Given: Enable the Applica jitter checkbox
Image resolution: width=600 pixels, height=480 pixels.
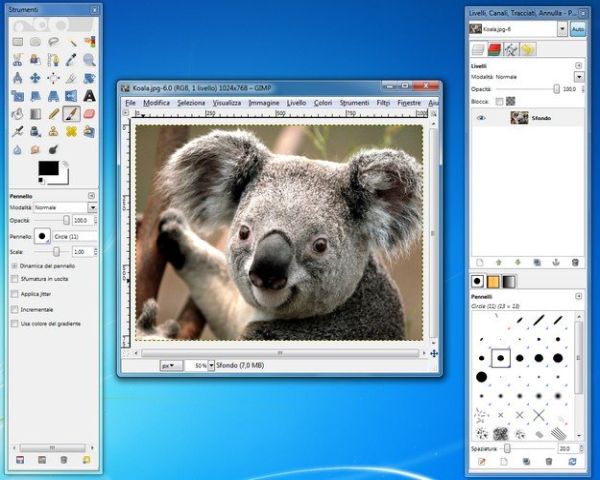Looking at the screenshot, I should pos(14,295).
